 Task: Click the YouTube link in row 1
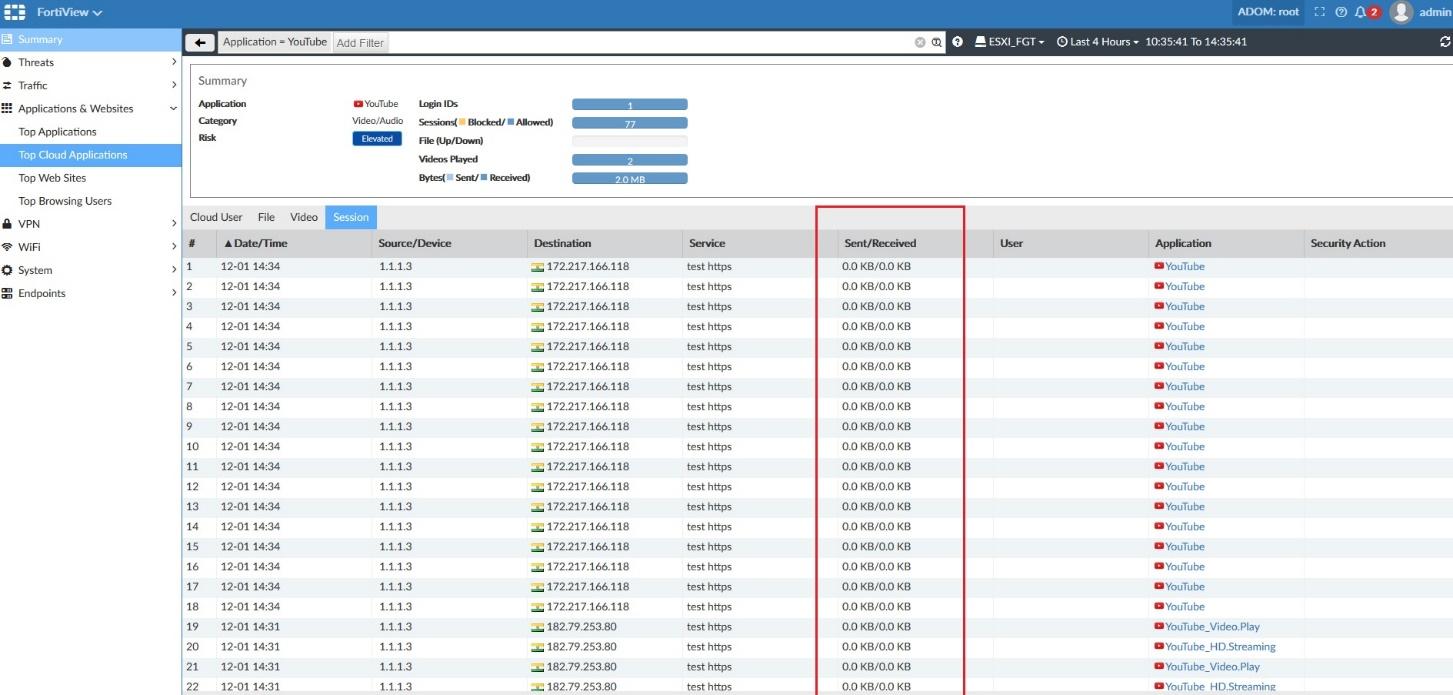[1184, 266]
